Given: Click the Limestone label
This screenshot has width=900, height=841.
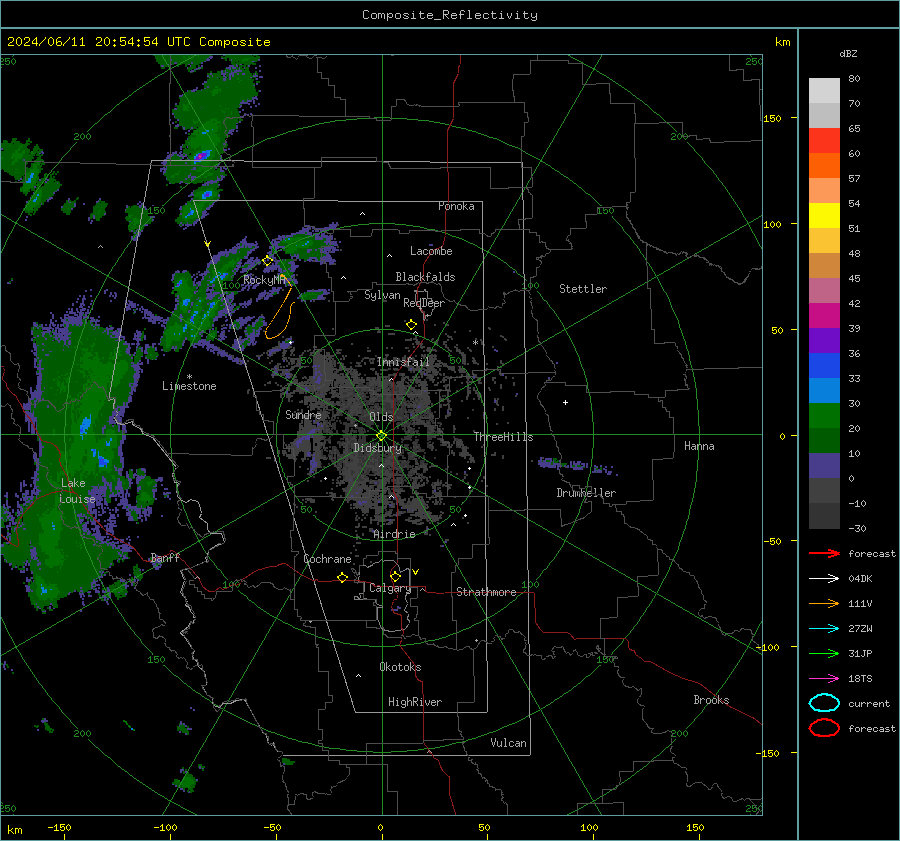Looking at the screenshot, I should [x=189, y=386].
